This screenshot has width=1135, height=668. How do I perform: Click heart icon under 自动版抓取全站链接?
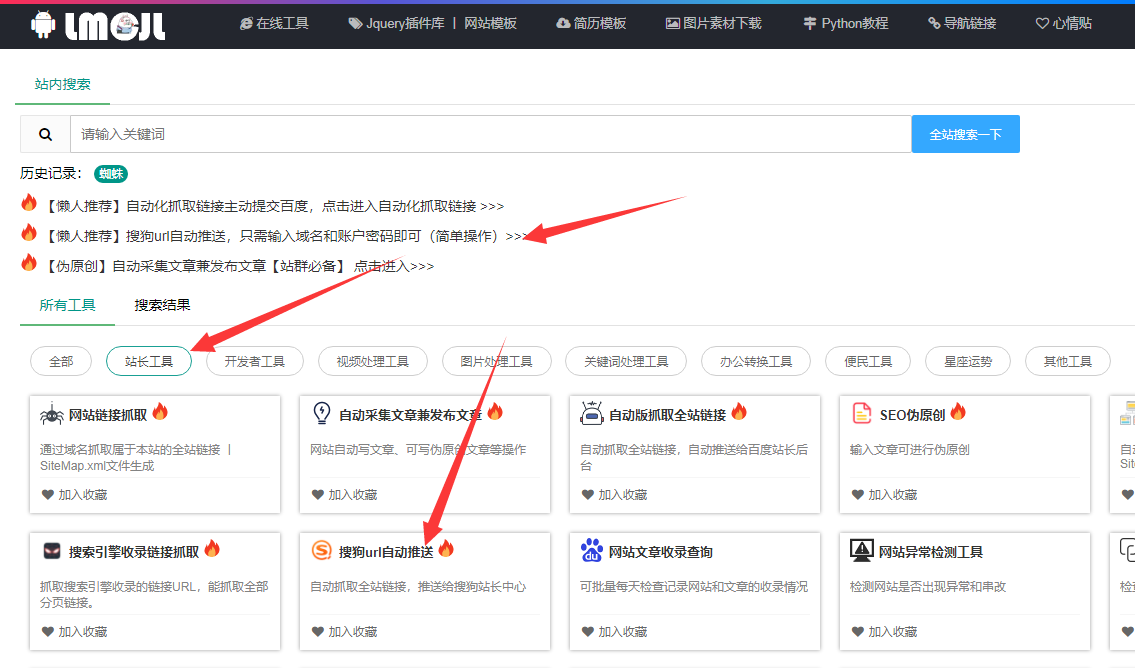(x=588, y=495)
